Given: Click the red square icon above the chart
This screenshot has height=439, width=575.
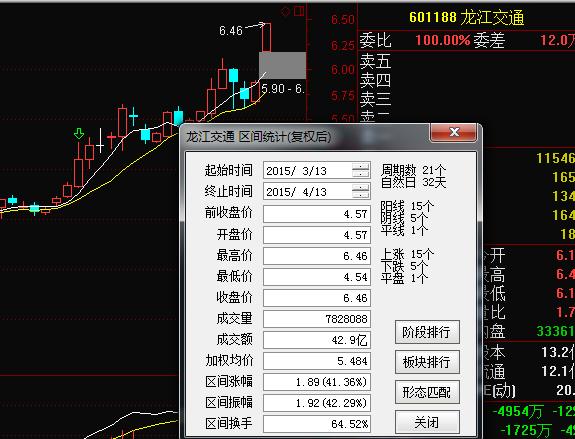Looking at the screenshot, I should (299, 11).
